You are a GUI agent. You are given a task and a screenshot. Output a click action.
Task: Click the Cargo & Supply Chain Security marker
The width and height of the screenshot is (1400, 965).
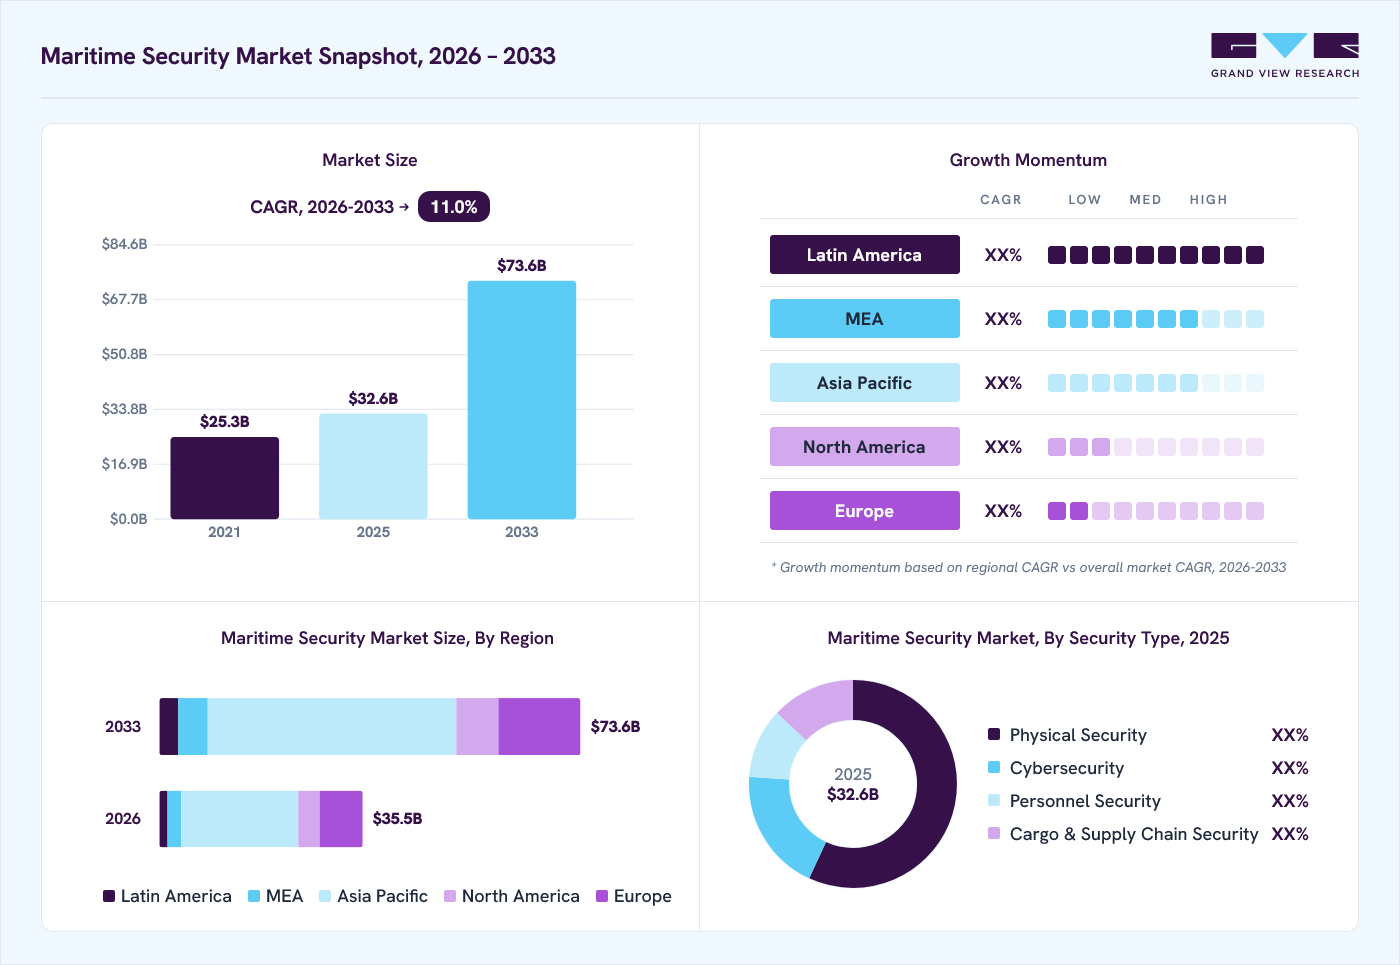pyautogui.click(x=994, y=833)
